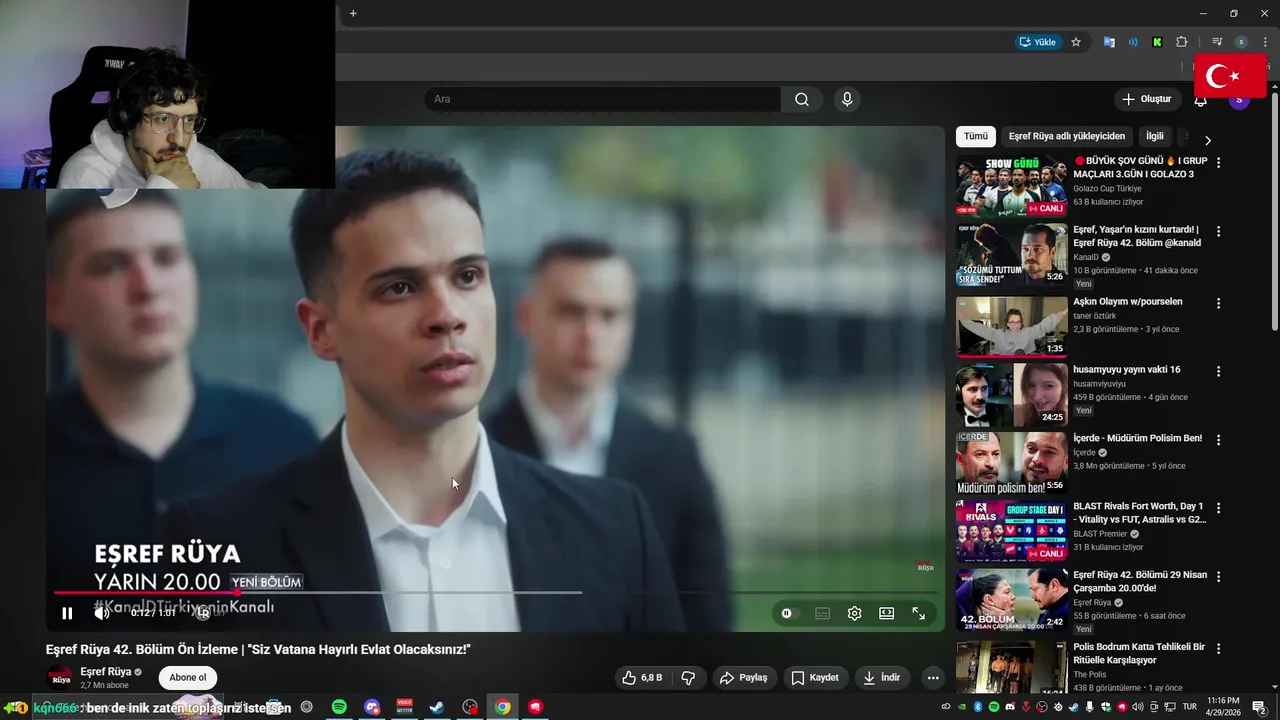Show more filter chips with the right chevron
The width and height of the screenshot is (1280, 720).
tap(1207, 140)
